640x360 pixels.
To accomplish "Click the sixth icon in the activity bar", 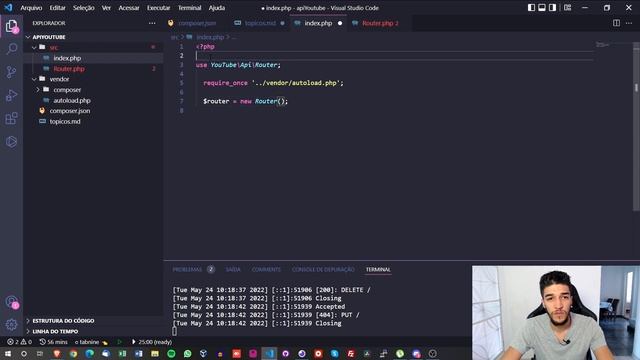I will coord(11,142).
